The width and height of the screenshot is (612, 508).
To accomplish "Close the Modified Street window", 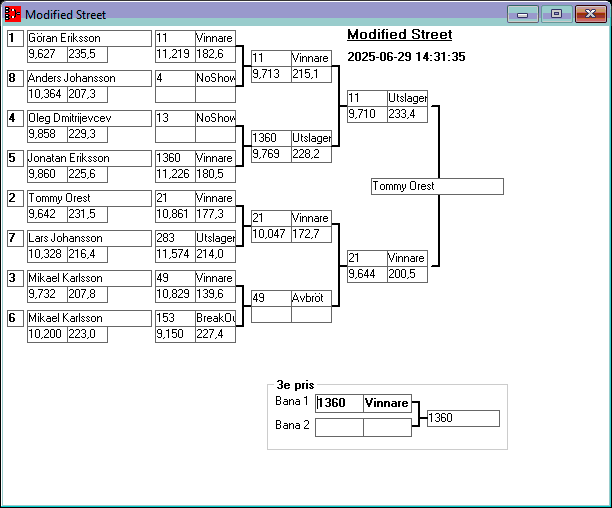I will [591, 14].
